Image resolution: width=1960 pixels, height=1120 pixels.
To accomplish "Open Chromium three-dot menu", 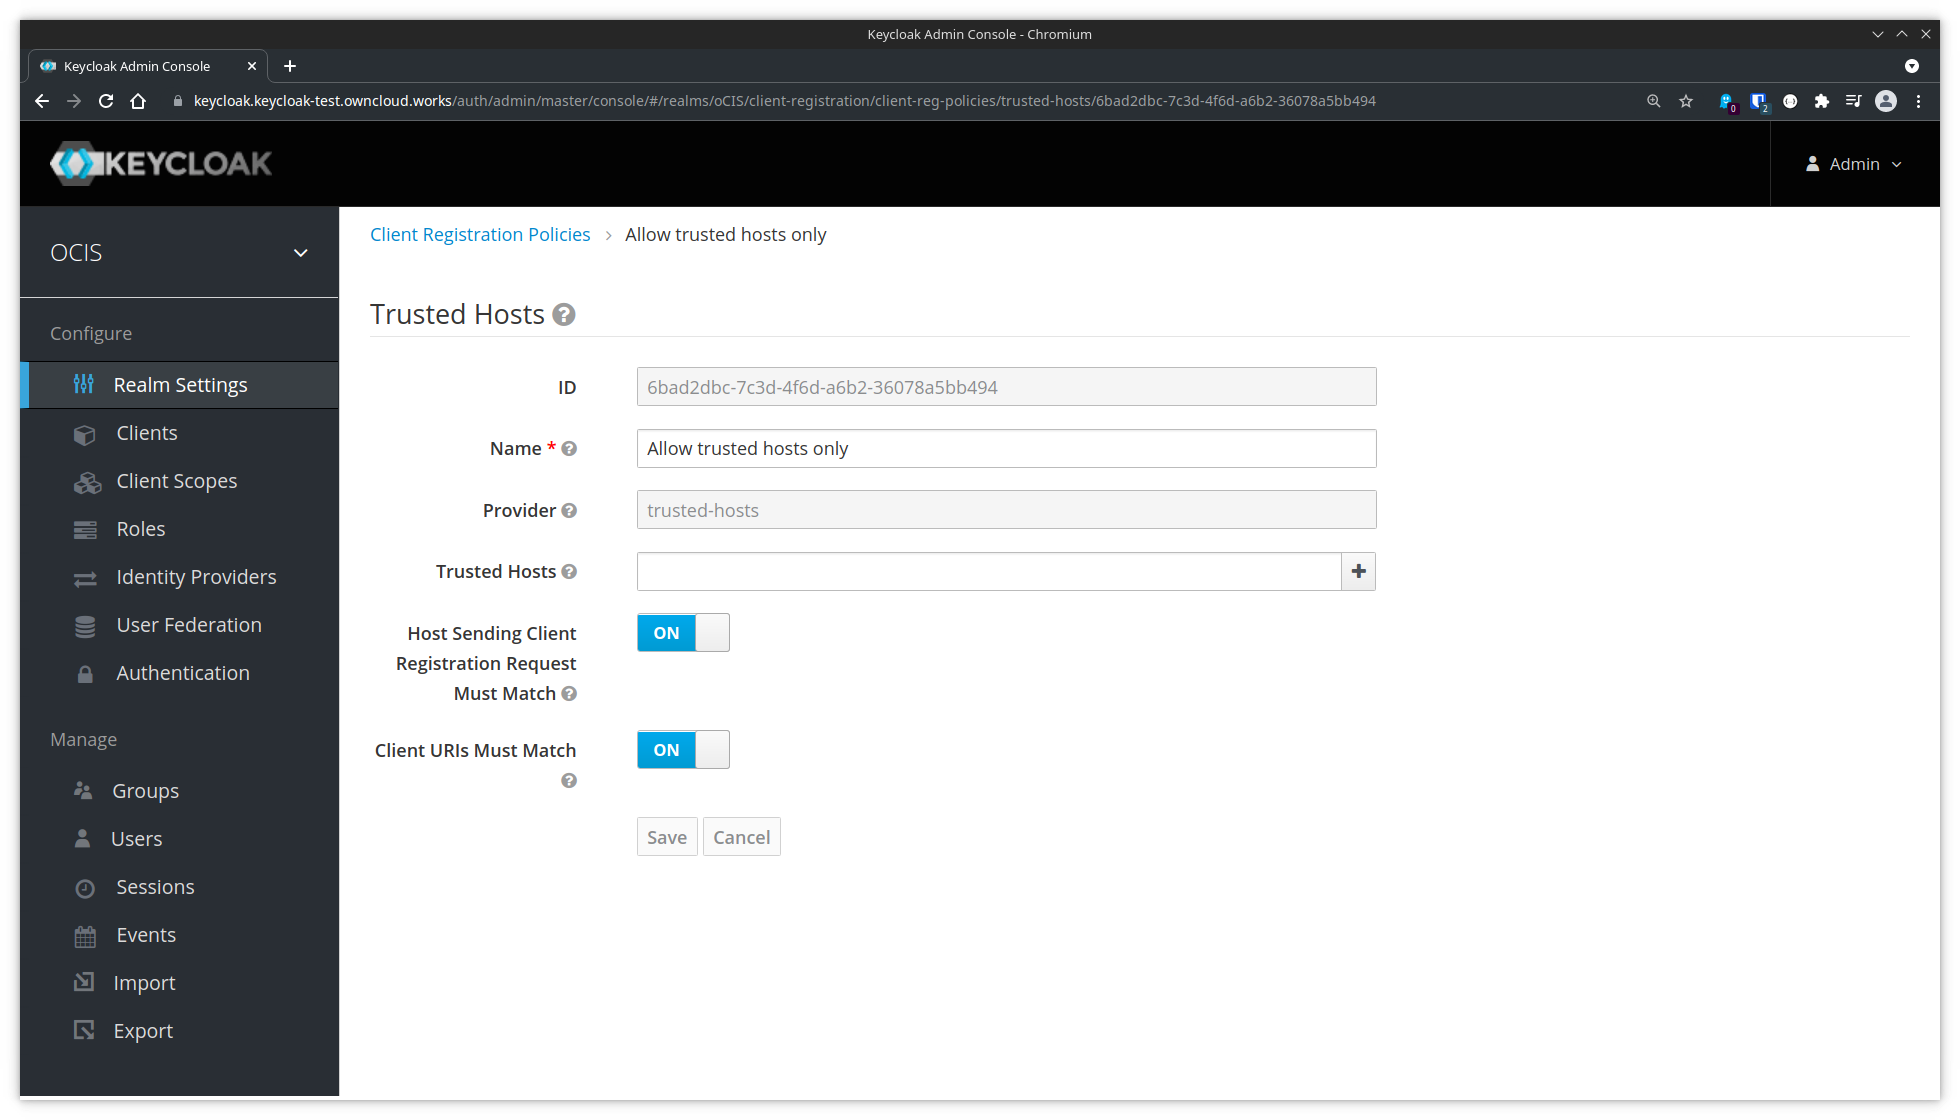I will click(1918, 101).
